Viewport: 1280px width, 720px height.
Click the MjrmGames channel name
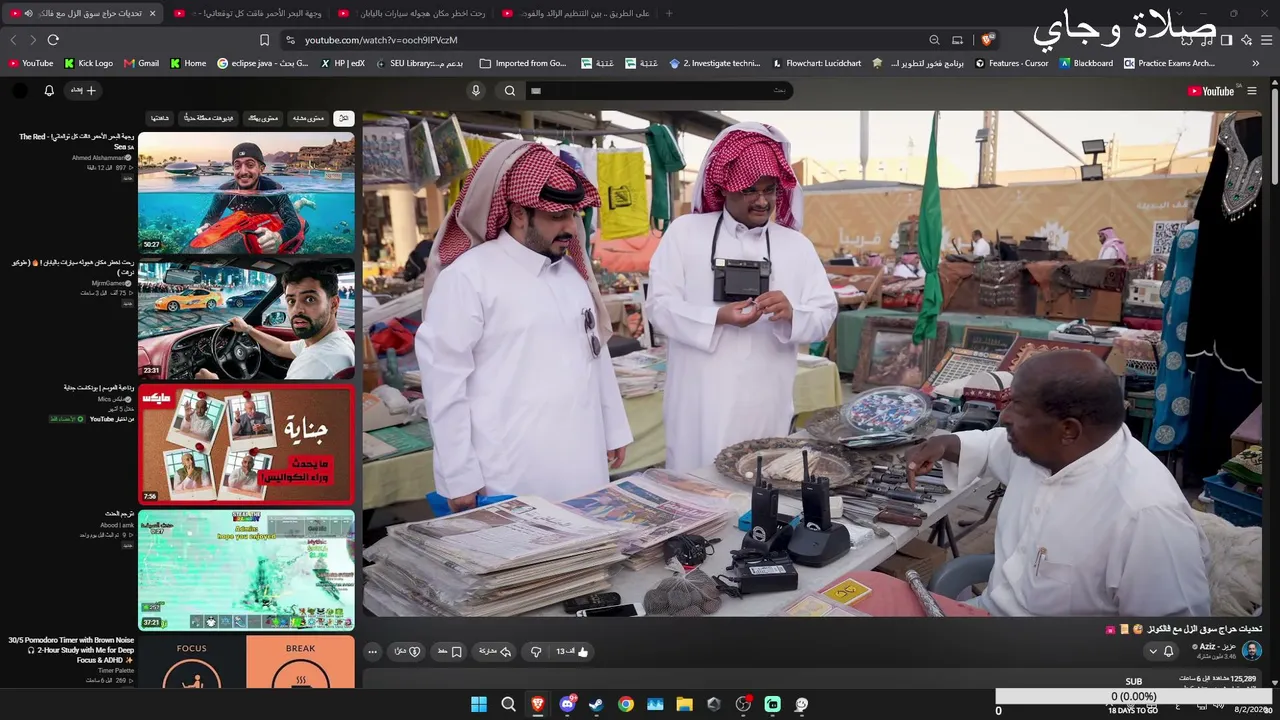coord(109,283)
